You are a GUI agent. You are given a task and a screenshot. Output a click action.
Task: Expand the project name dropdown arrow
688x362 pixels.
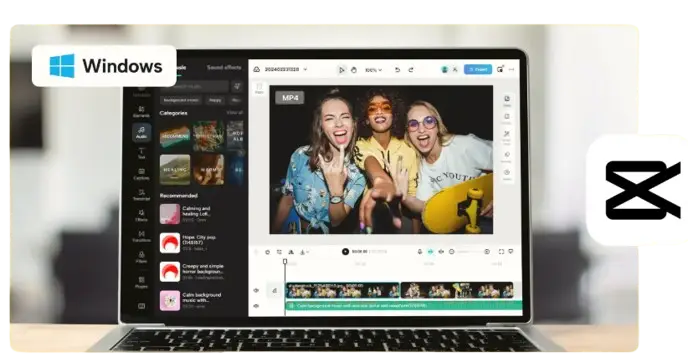[305, 69]
